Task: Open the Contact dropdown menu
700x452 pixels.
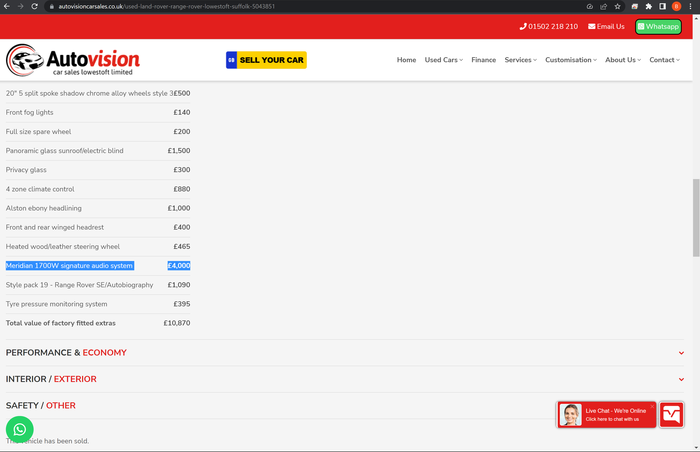Action: (x=664, y=60)
